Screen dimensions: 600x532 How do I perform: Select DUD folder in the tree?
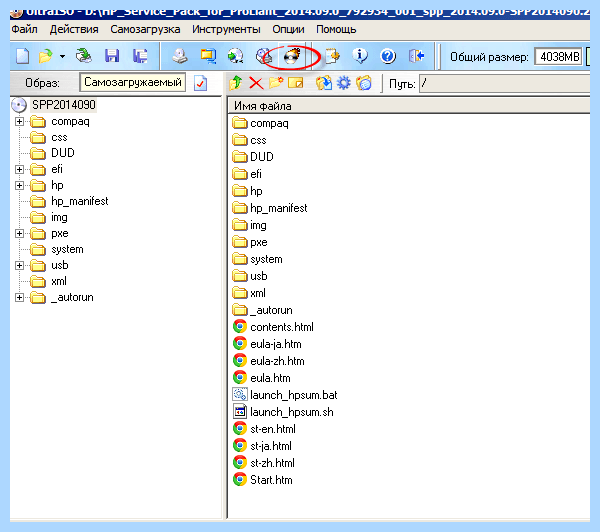63,153
